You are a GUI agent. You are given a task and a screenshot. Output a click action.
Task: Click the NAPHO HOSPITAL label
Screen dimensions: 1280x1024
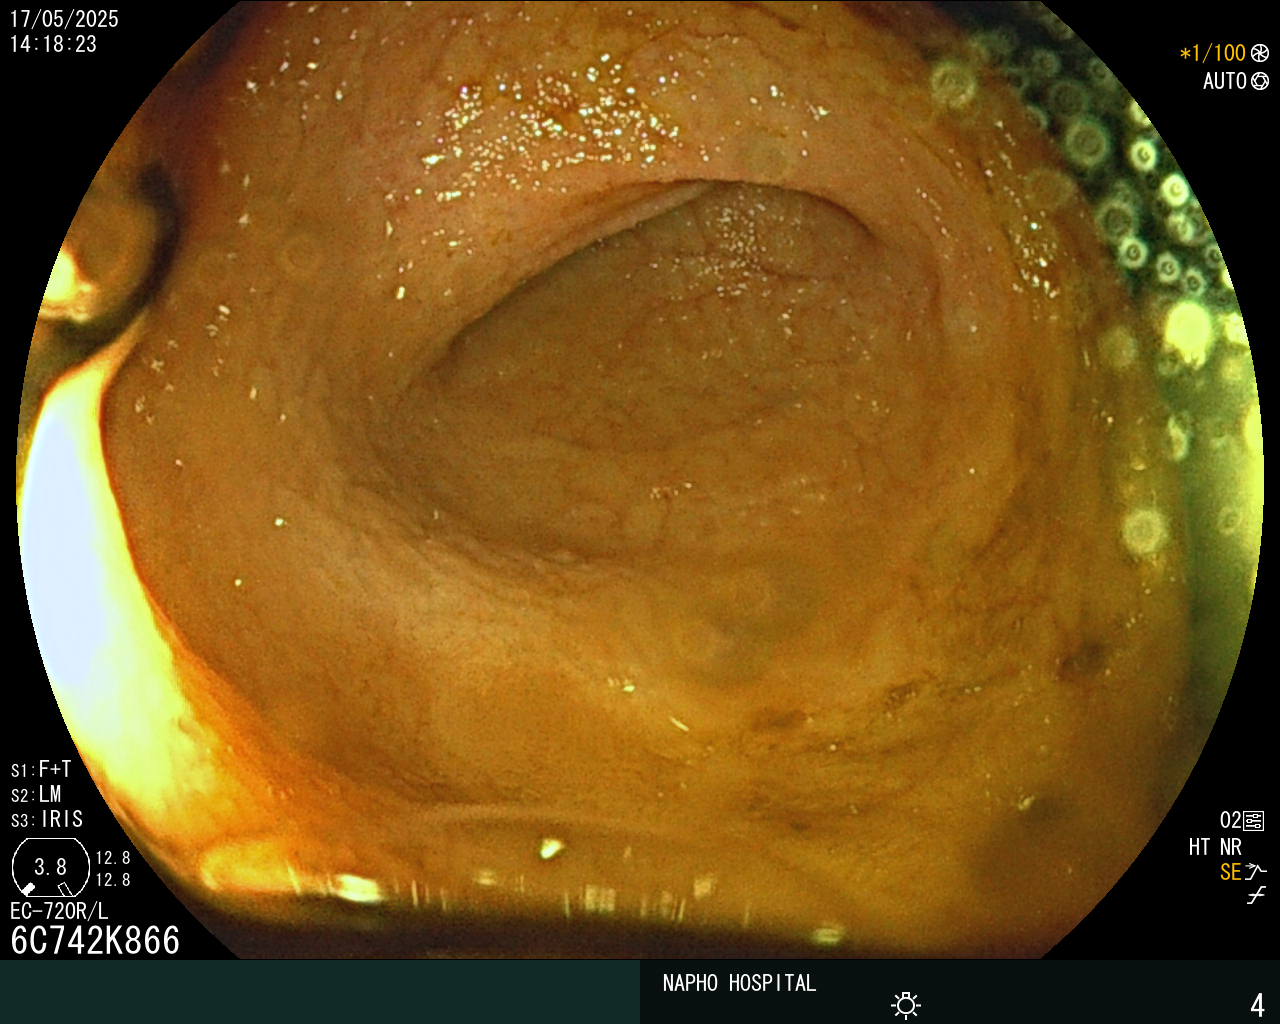coord(739,983)
